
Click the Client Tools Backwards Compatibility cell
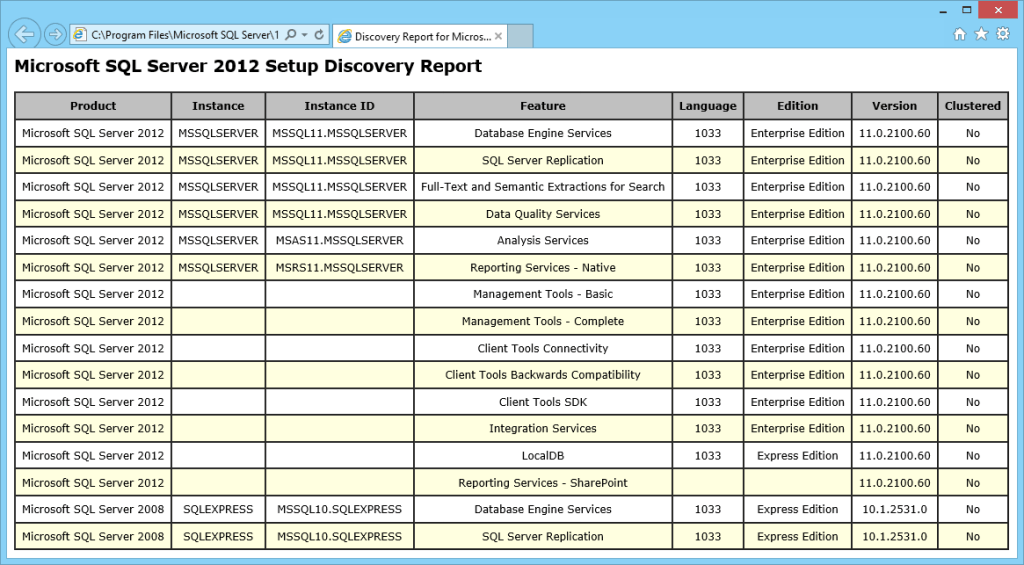[543, 375]
